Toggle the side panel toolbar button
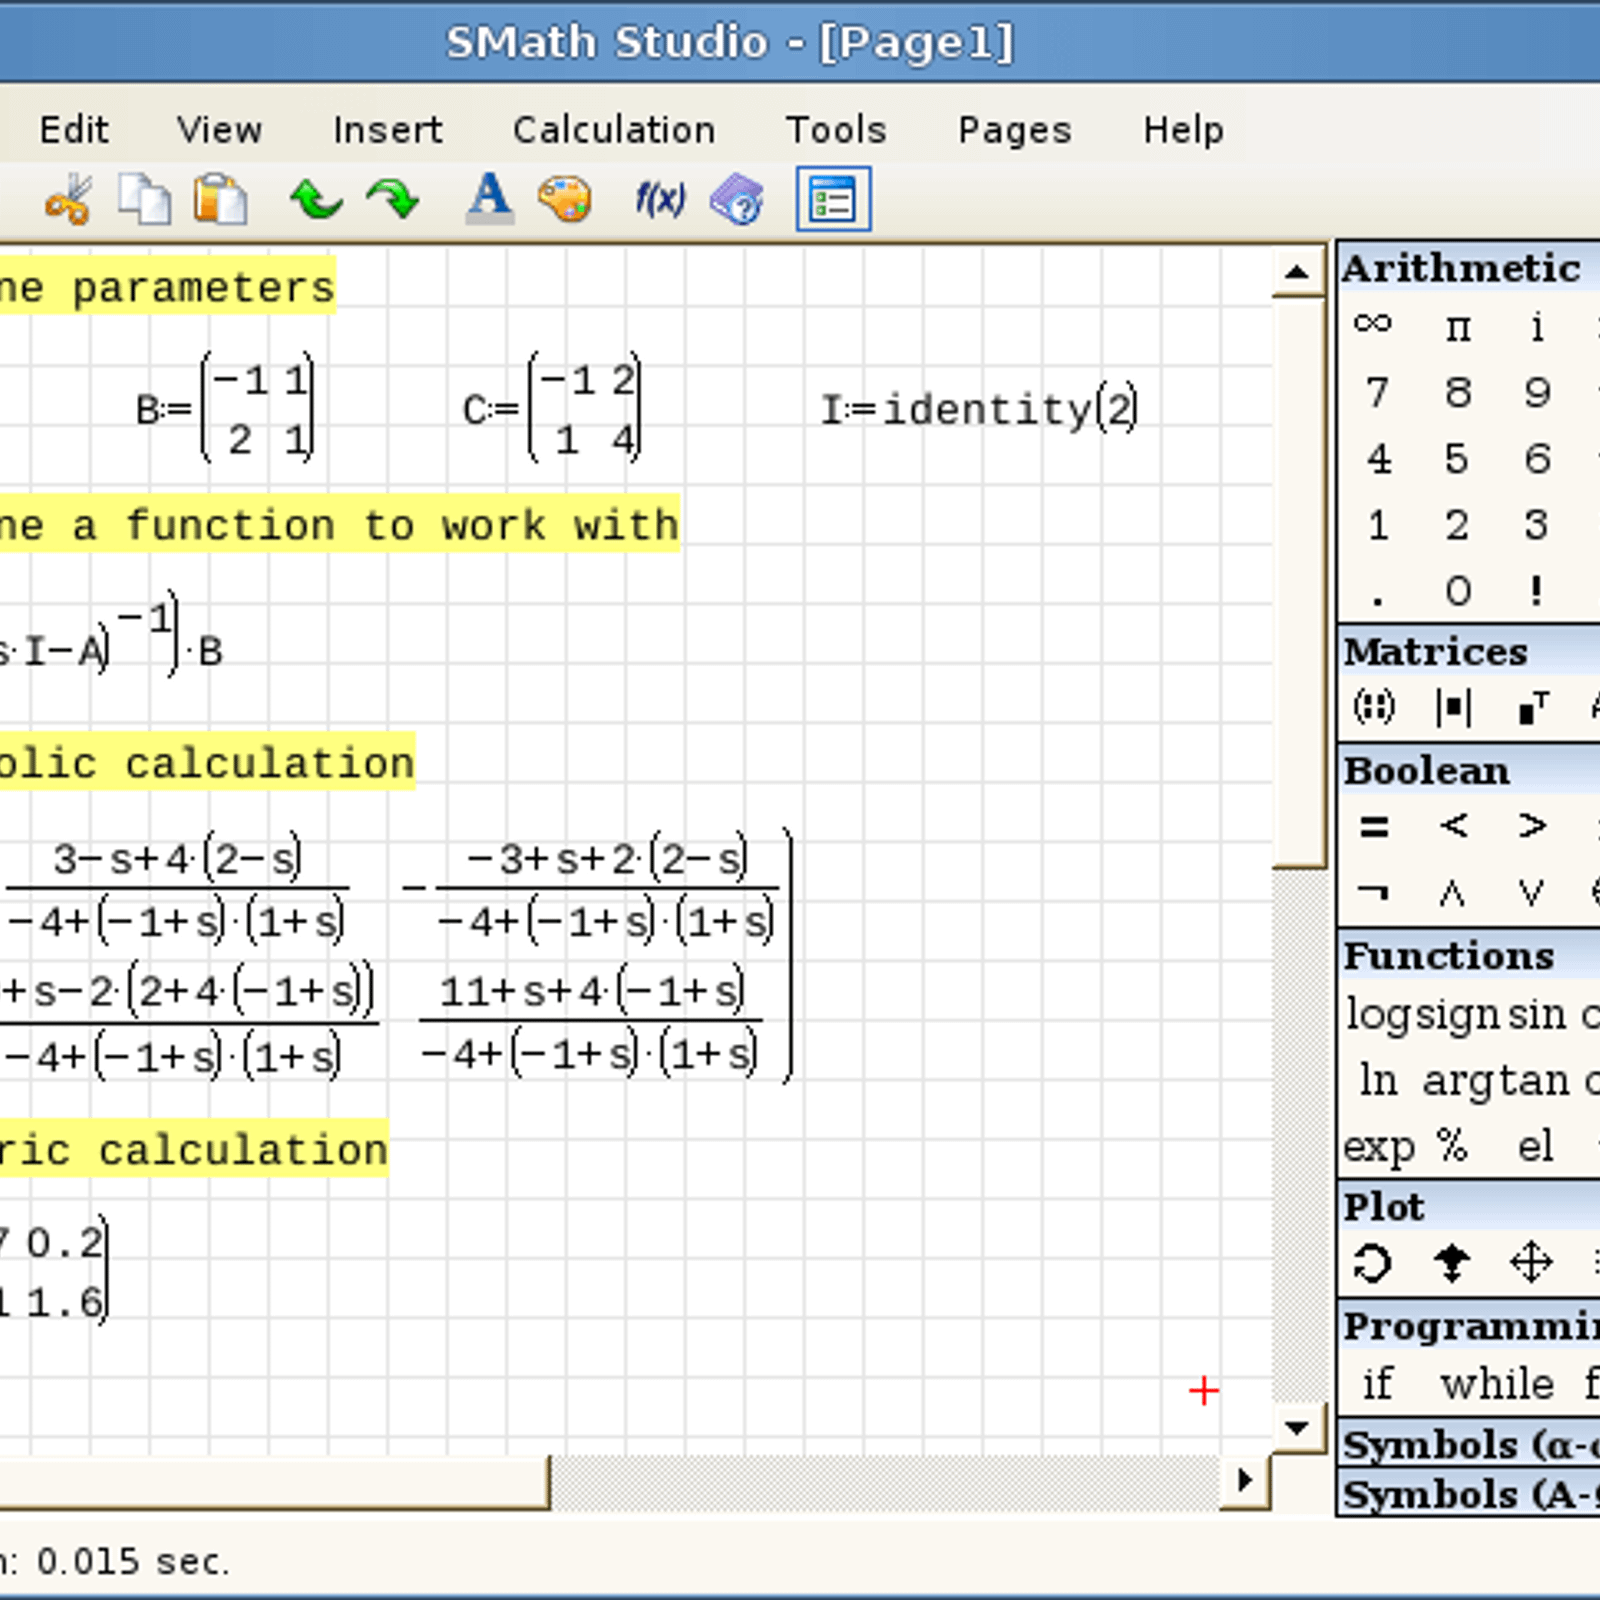Viewport: 1600px width, 1600px height. click(833, 200)
